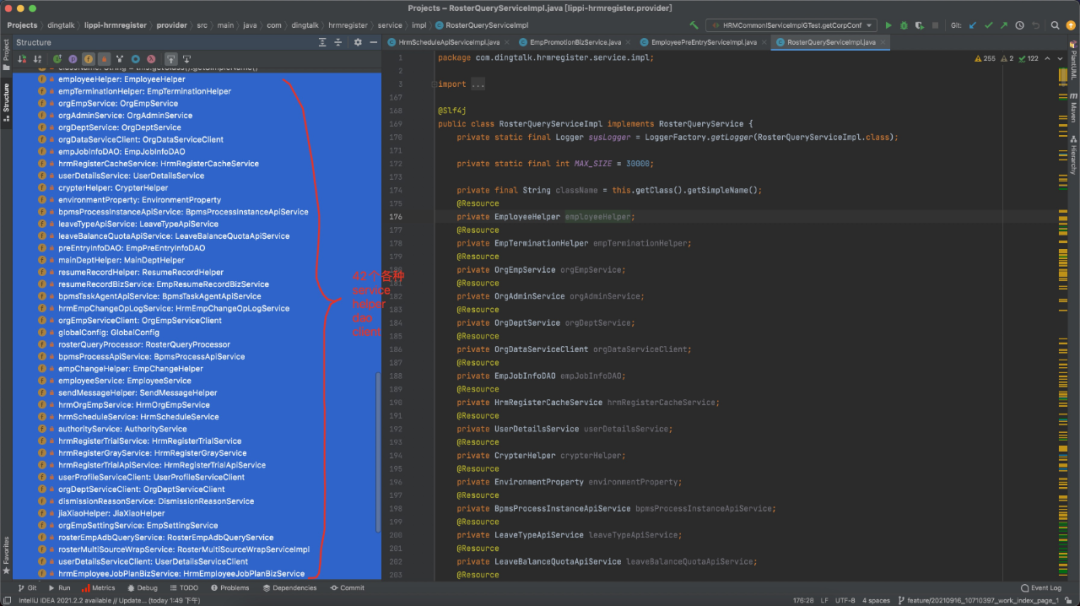Open the Event Log
Image resolution: width=1080 pixels, height=606 pixels.
(1041, 588)
